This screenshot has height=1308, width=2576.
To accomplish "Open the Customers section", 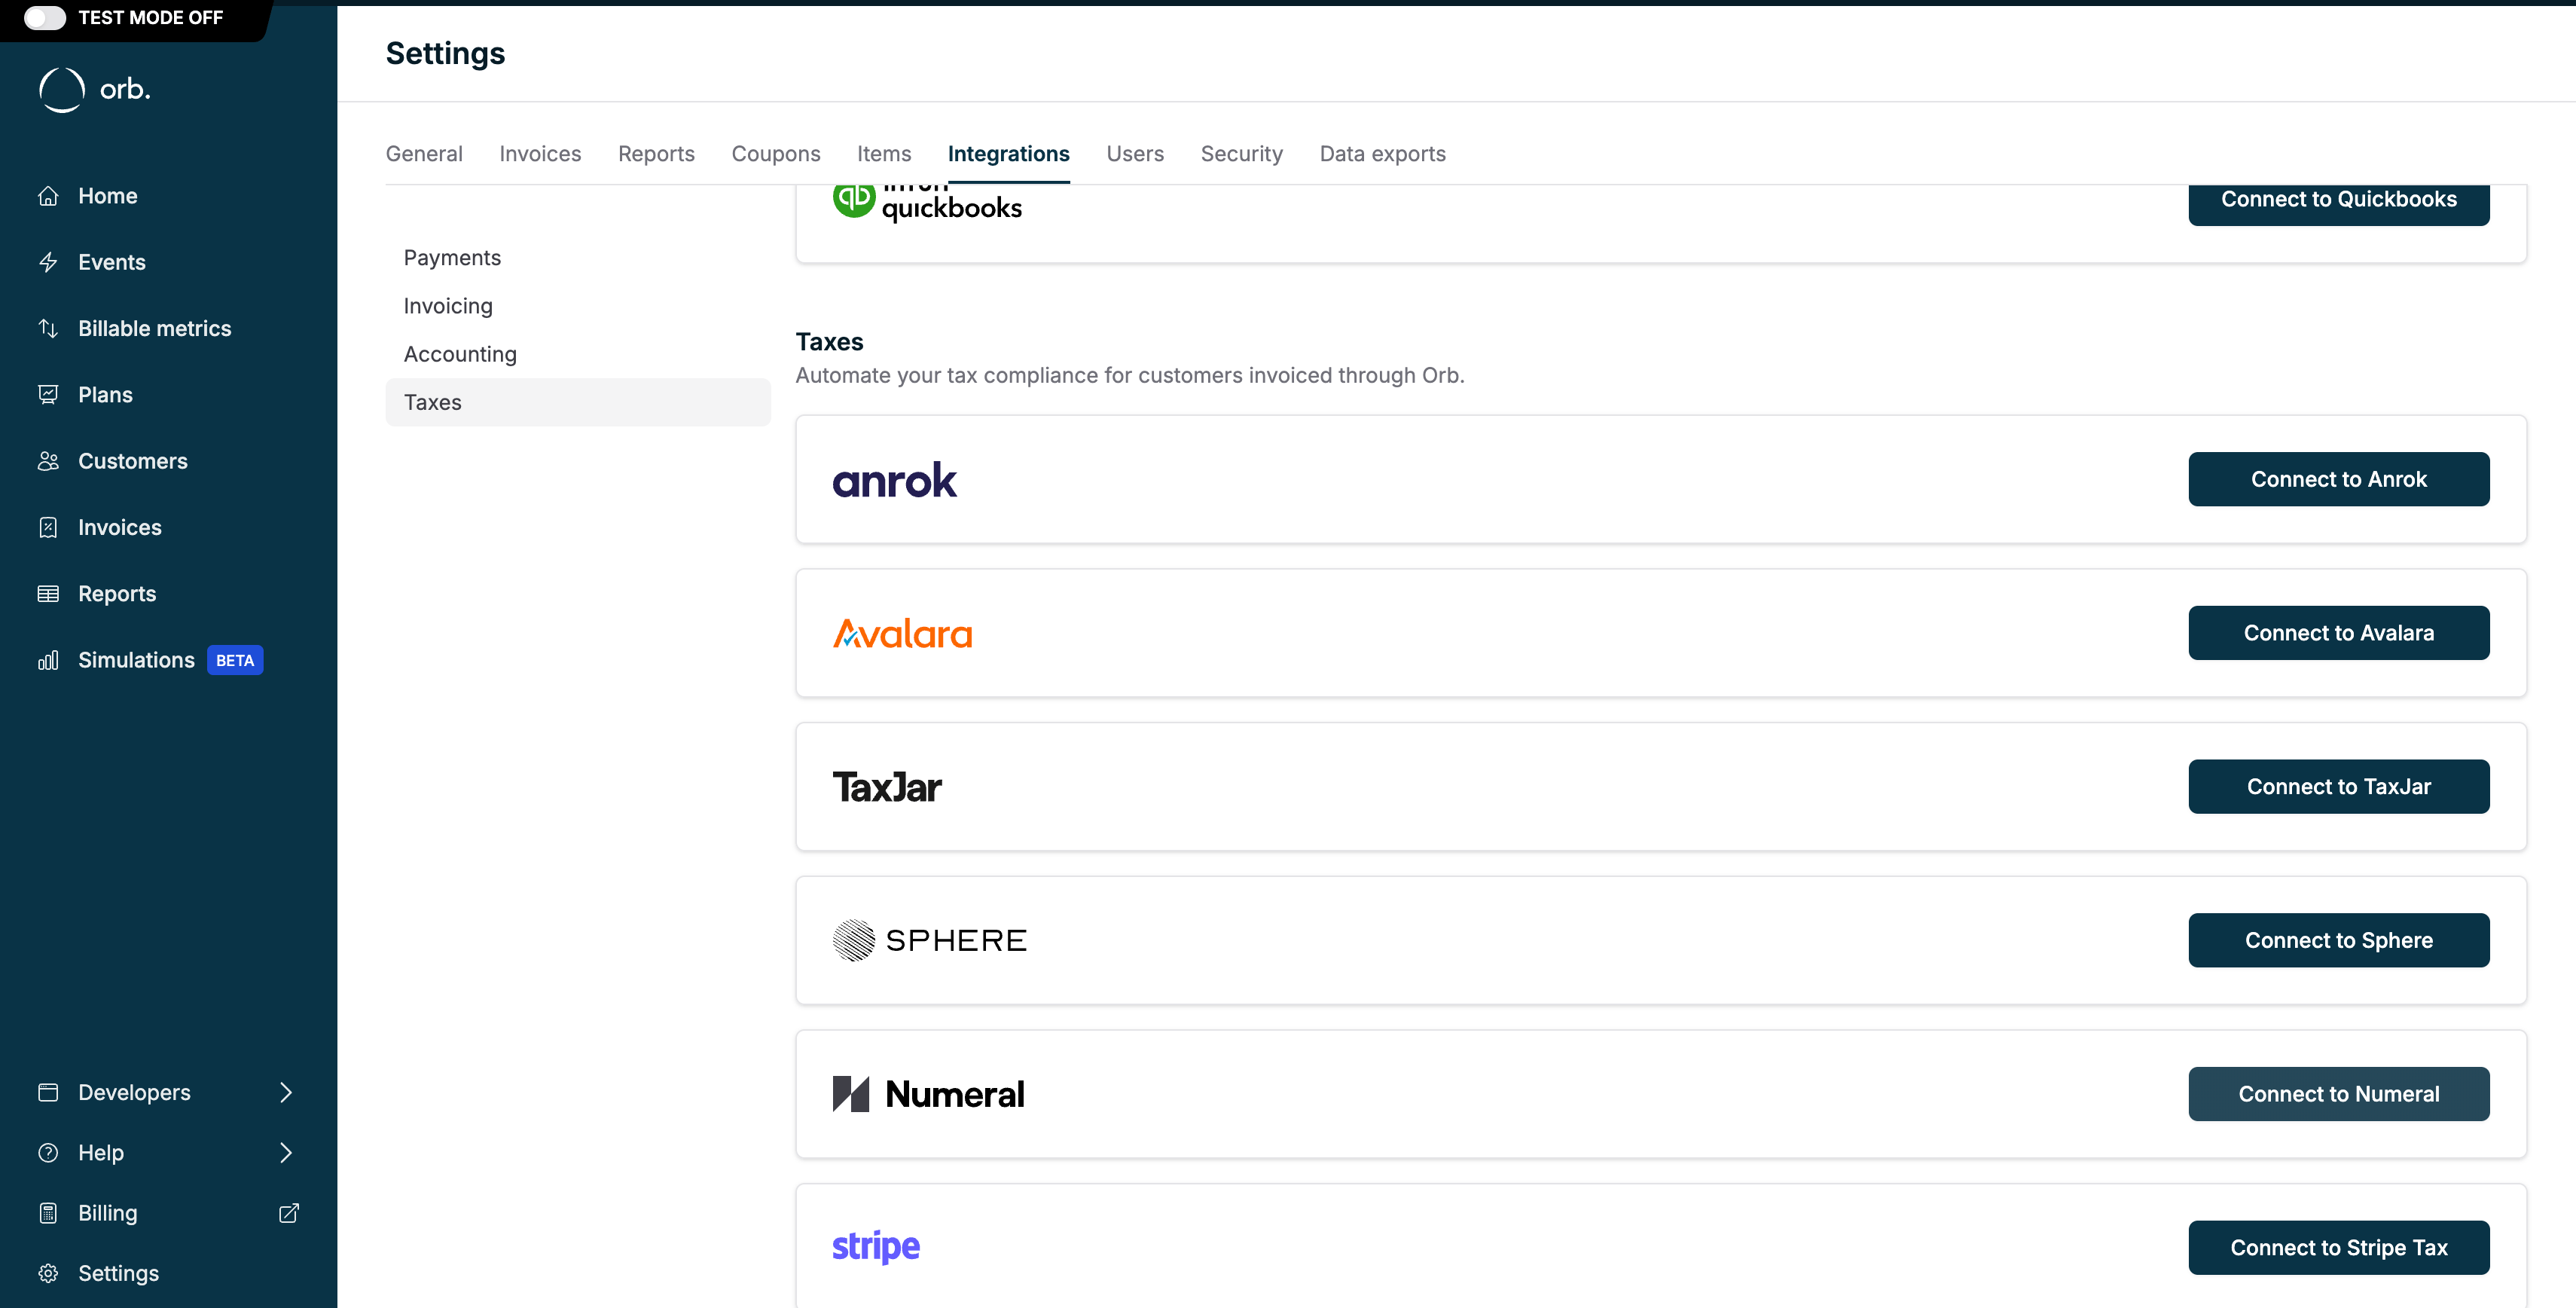I will pos(133,461).
